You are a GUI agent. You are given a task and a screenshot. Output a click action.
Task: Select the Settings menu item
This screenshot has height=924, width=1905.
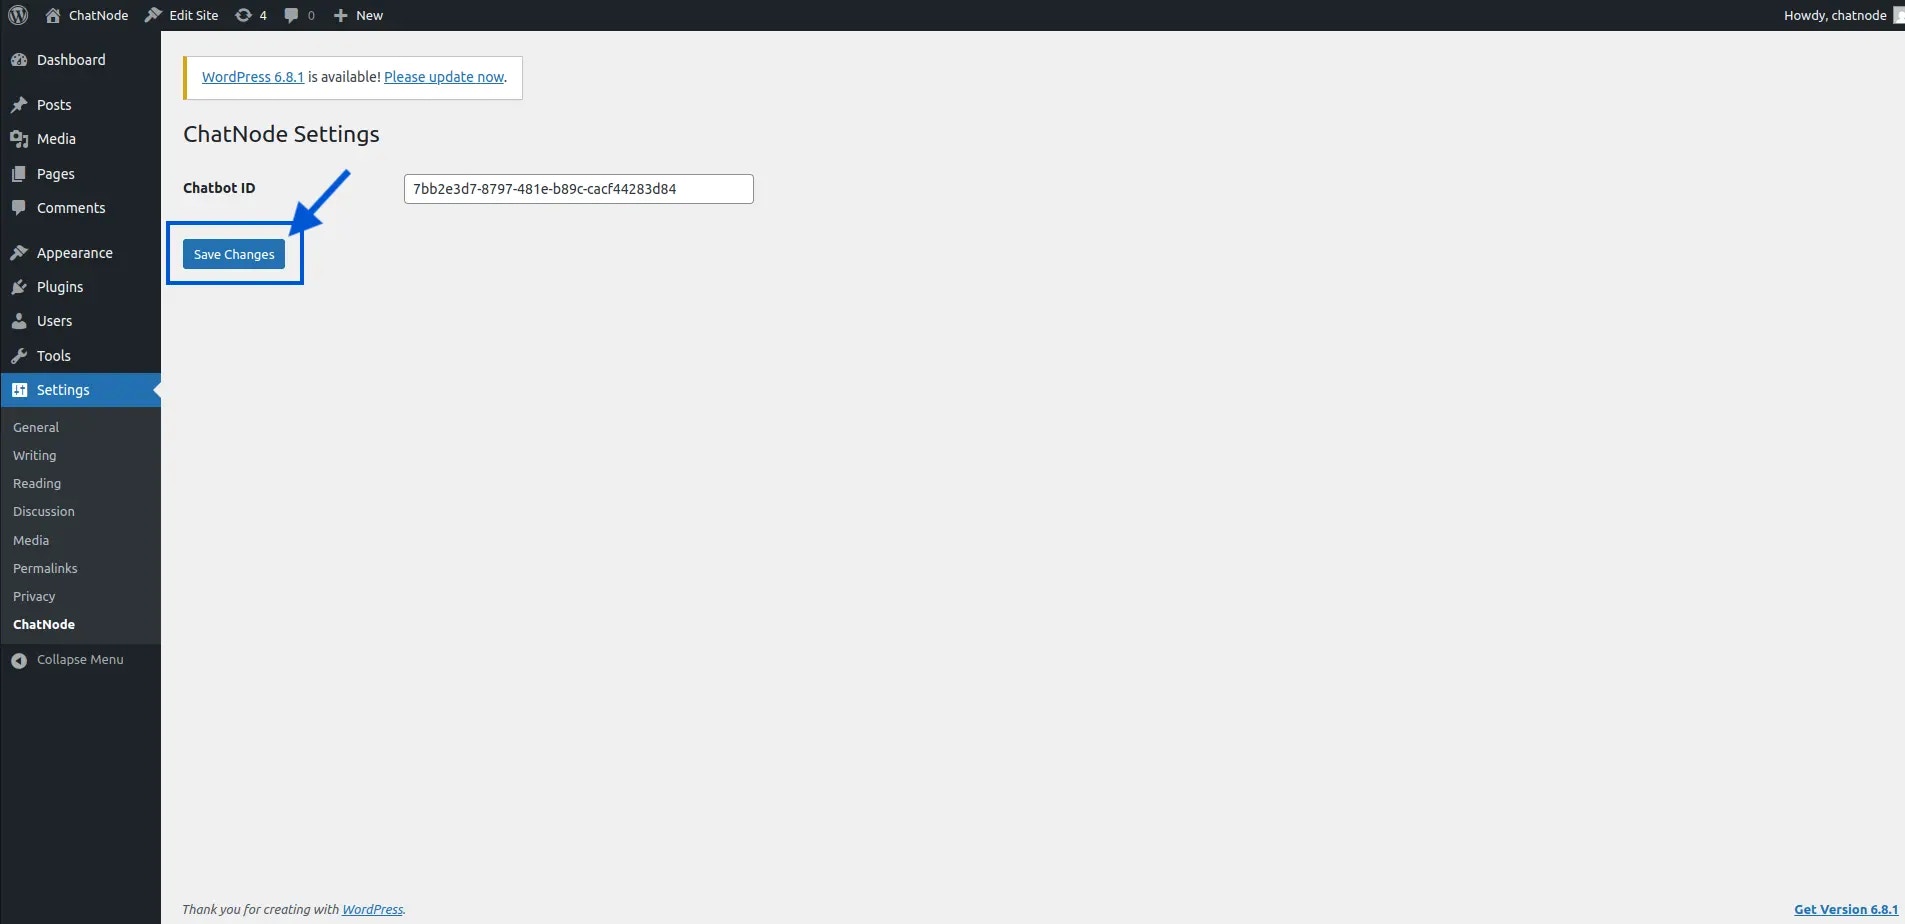(x=80, y=390)
